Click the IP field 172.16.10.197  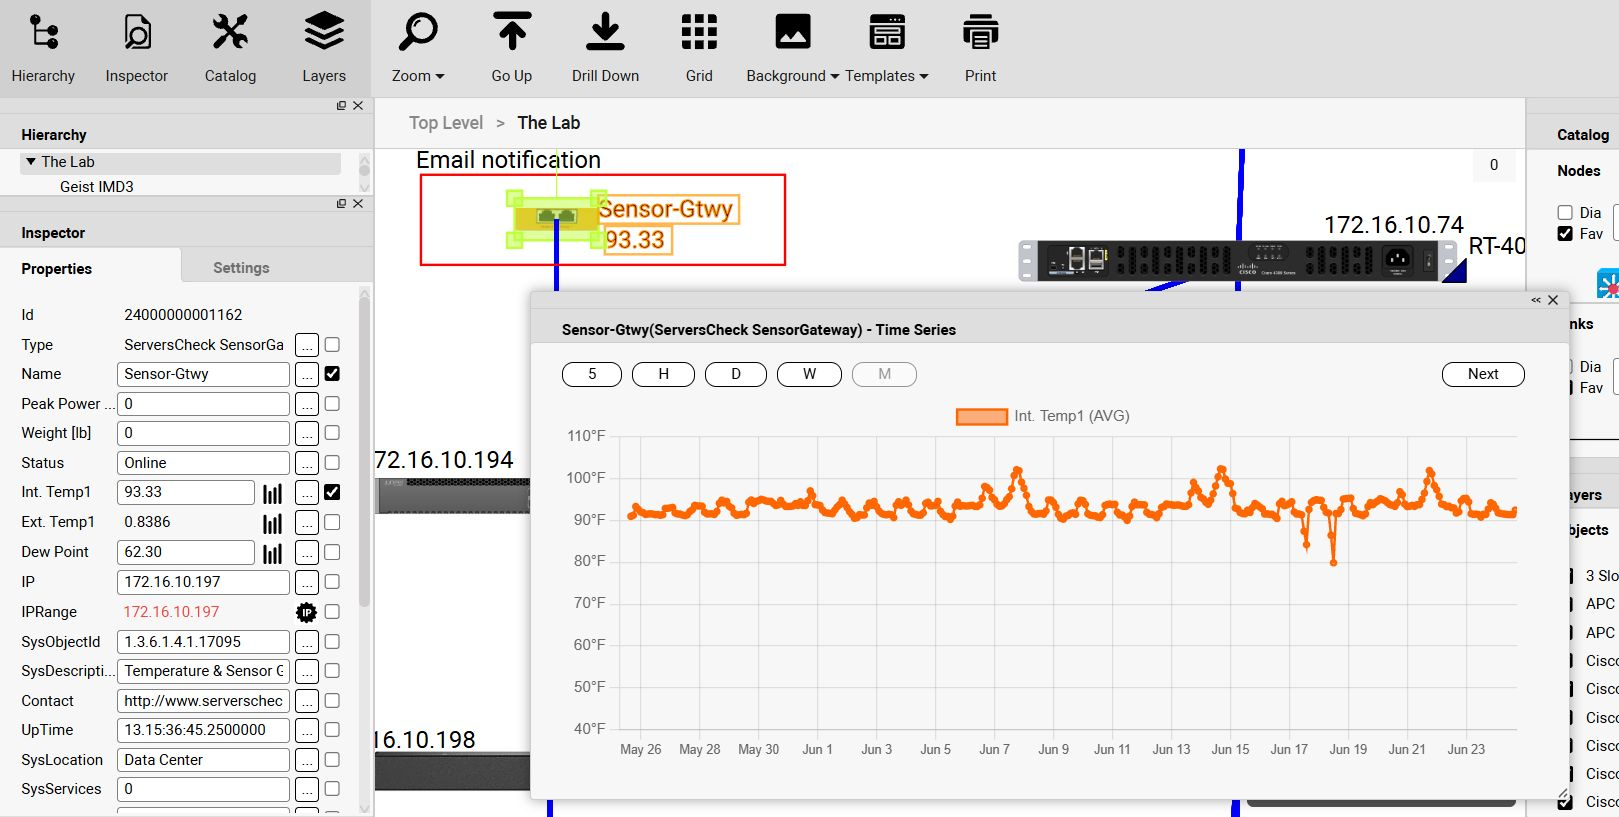pos(203,582)
